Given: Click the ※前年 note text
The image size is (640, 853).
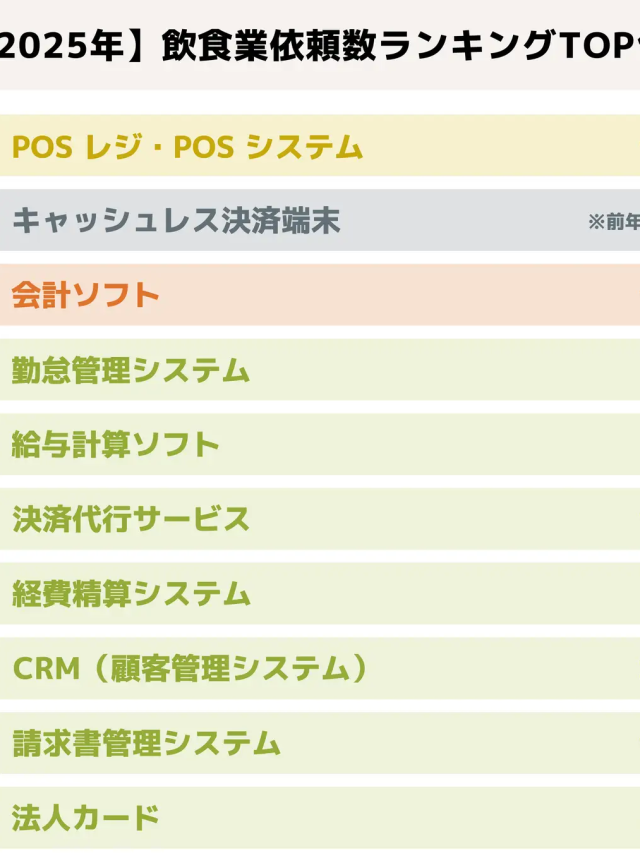Looking at the screenshot, I should coord(613,222).
